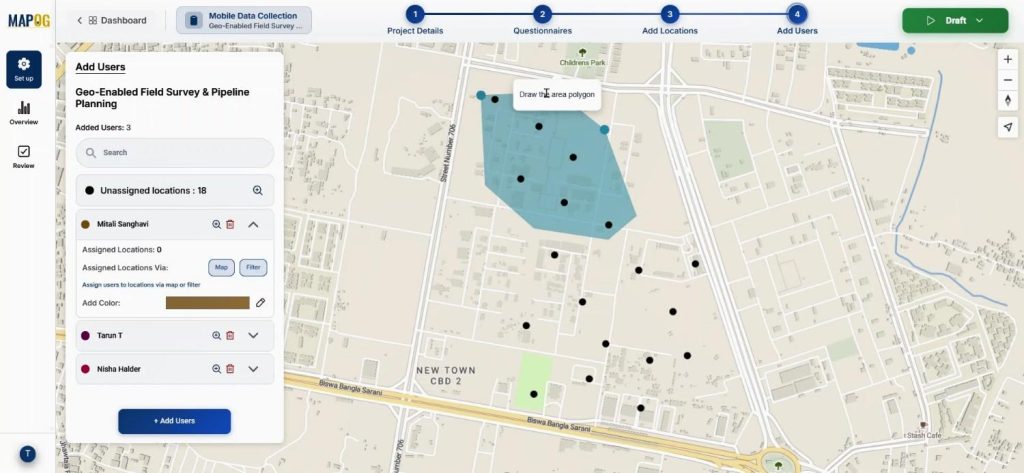Go to Review in sidebar

click(24, 156)
